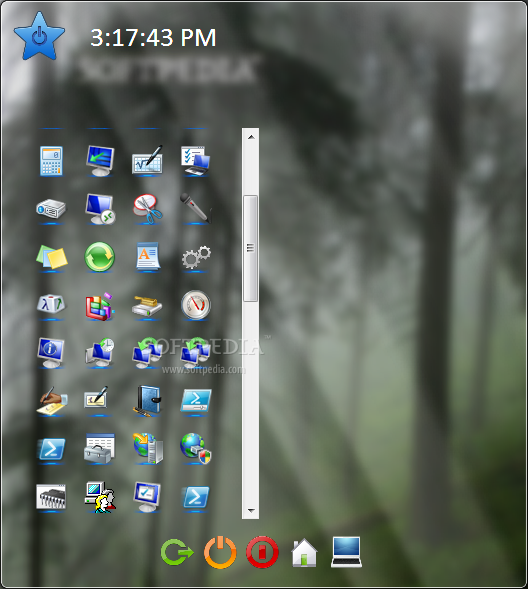Launch Memory Diagnostic chip icon
528x589 pixels.
click(x=51, y=497)
